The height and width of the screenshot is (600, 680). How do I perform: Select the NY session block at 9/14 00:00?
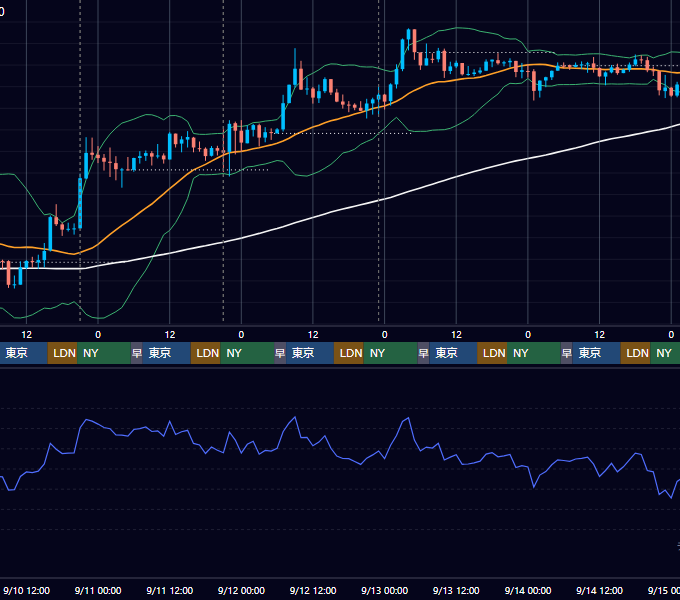click(533, 353)
